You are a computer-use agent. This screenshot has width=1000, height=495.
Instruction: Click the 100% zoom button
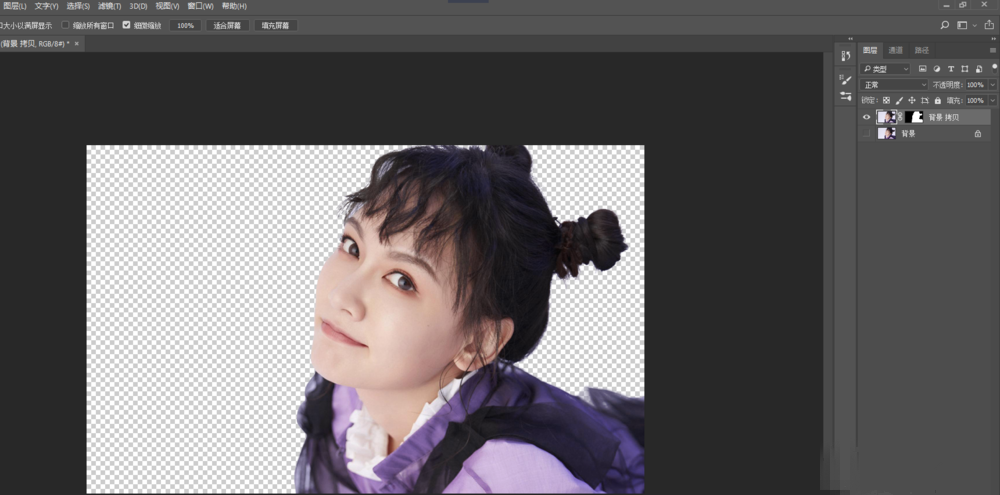(x=186, y=26)
